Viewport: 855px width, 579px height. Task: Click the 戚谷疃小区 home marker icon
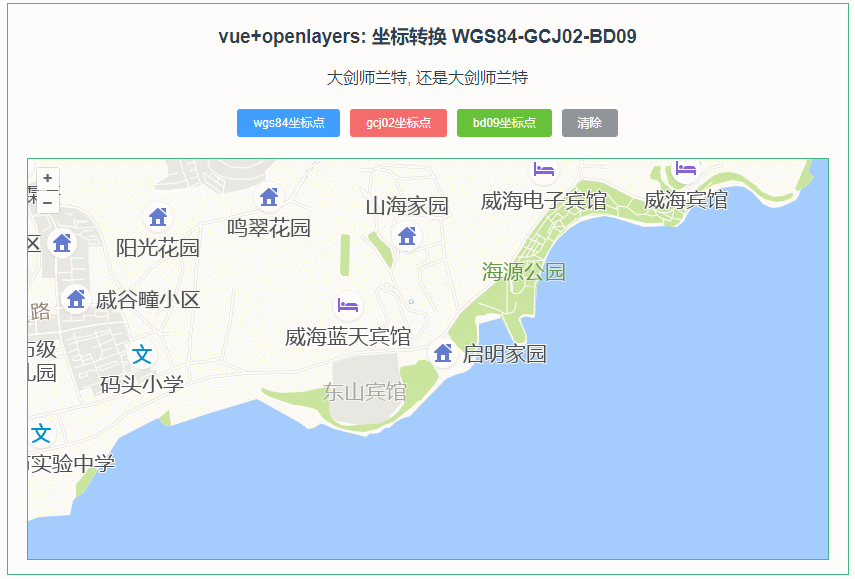(75, 297)
